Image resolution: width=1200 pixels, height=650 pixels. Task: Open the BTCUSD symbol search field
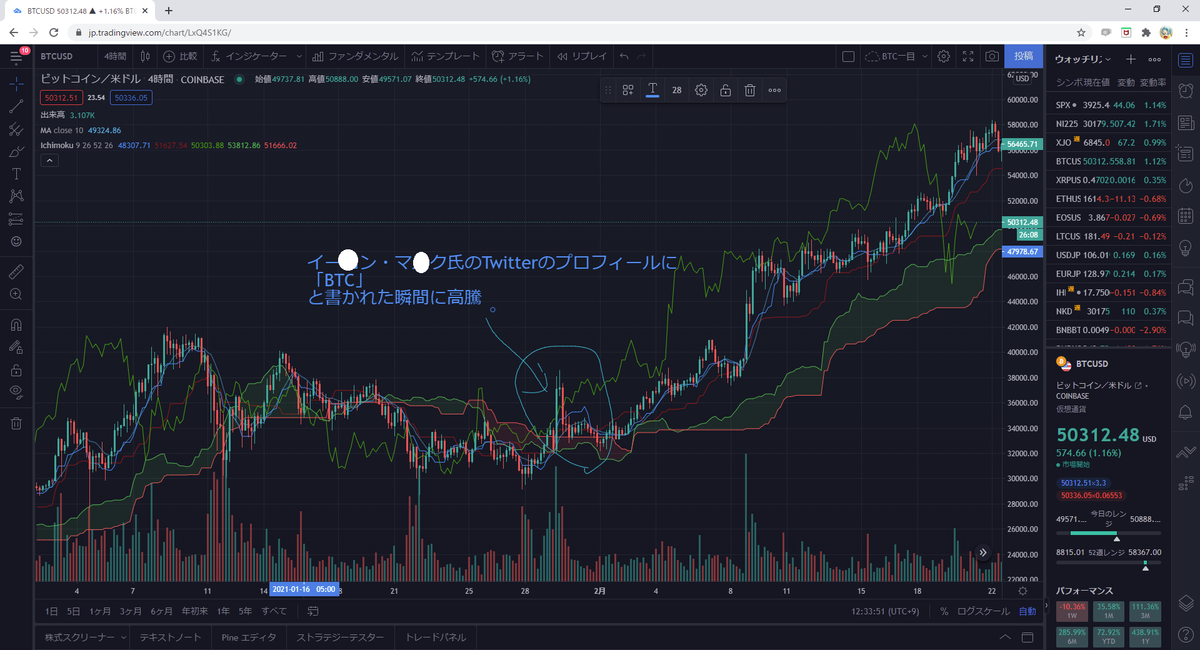[59, 57]
